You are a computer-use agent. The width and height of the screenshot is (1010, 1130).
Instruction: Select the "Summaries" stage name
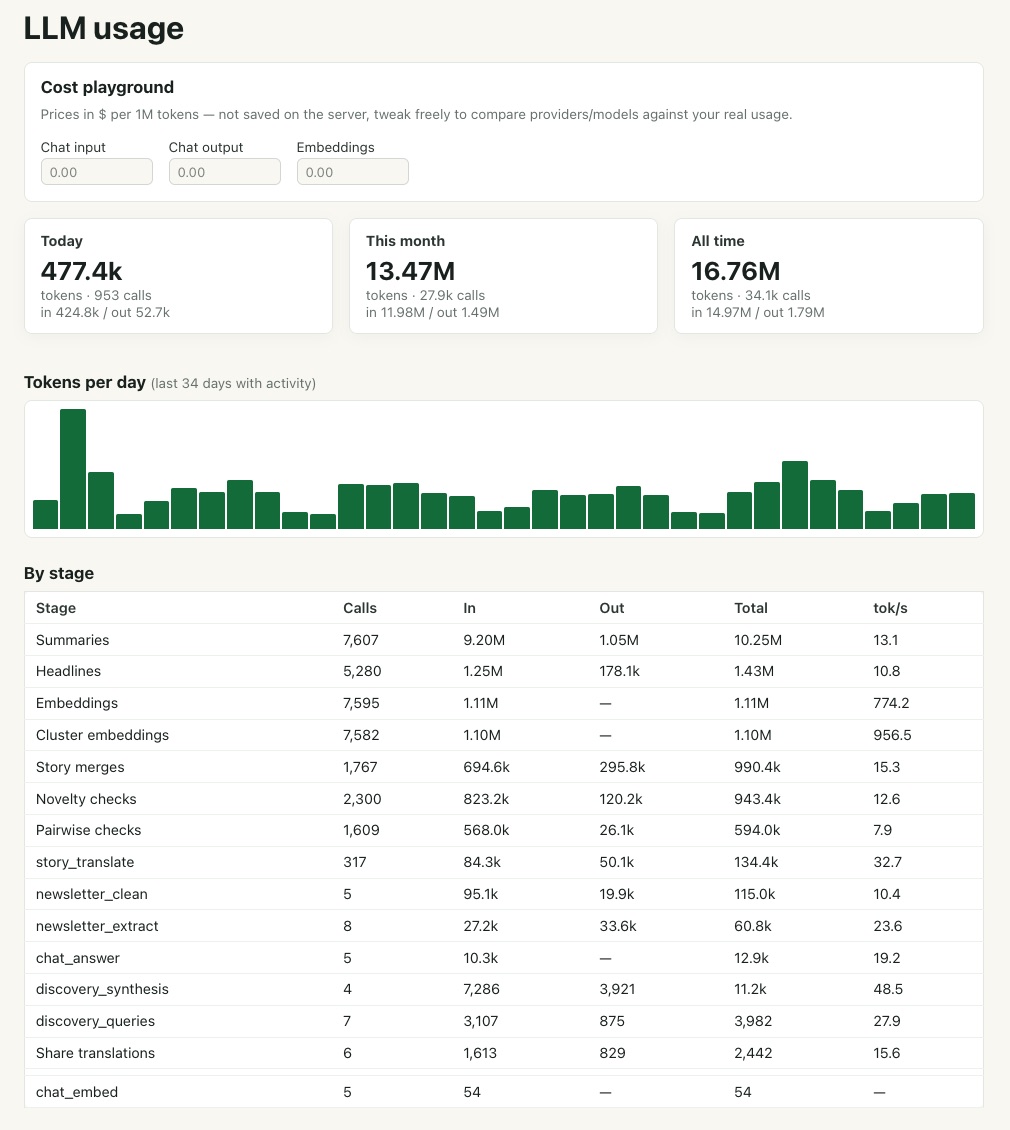pos(73,640)
